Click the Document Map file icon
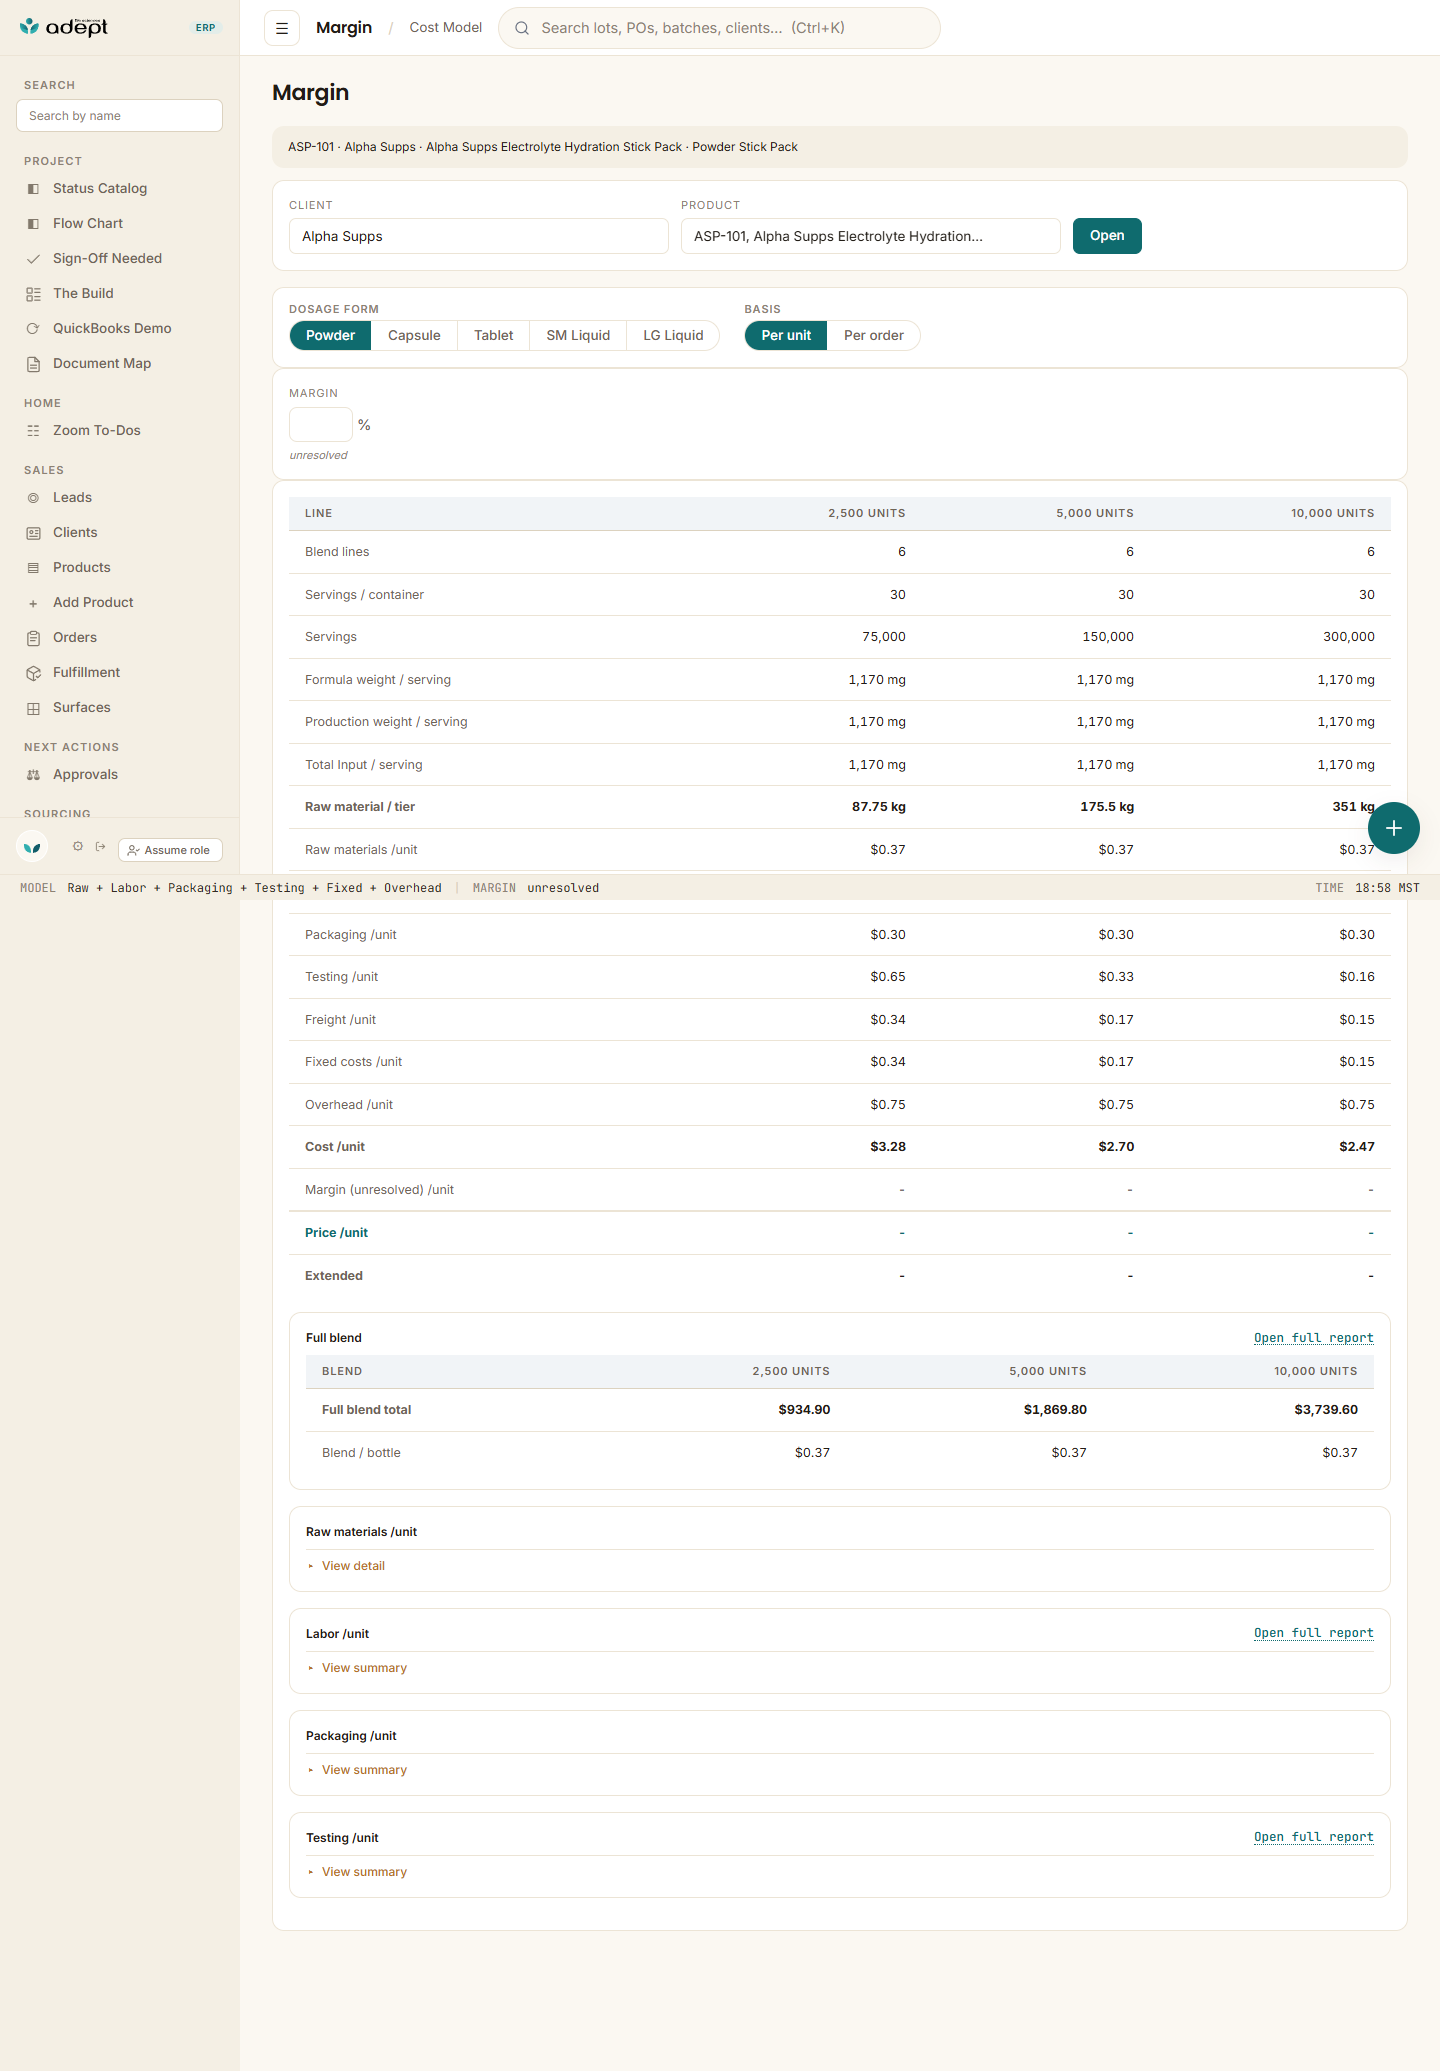The height and width of the screenshot is (2071, 1440). 33,364
